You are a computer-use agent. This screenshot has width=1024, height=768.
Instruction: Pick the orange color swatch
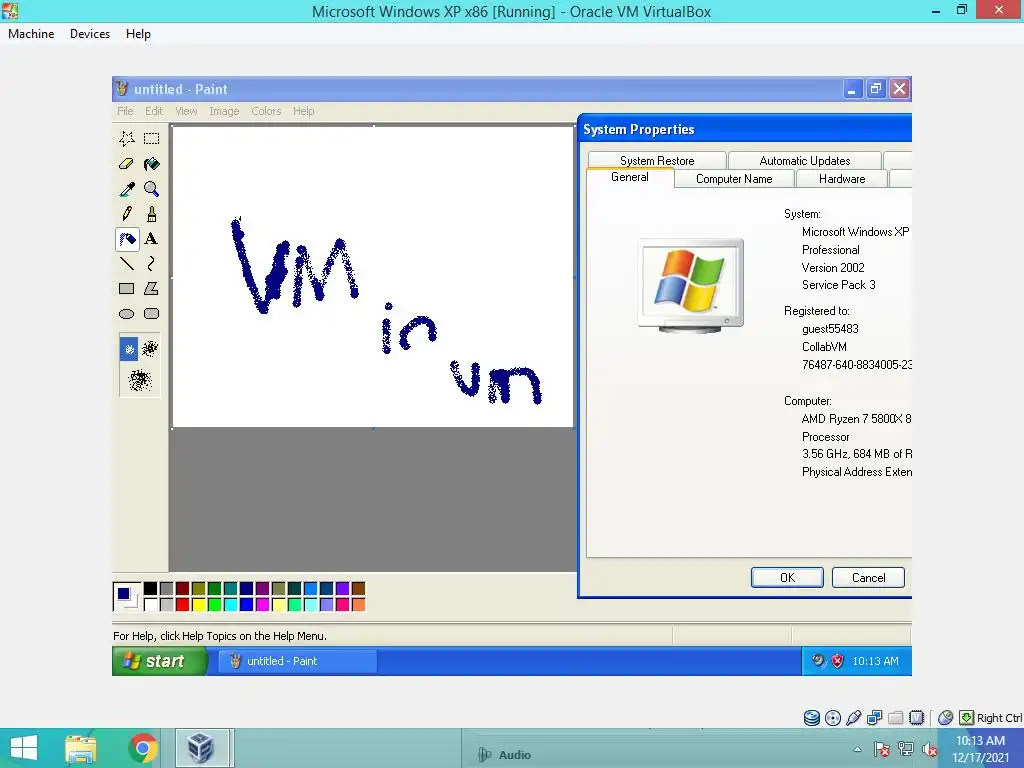(359, 605)
